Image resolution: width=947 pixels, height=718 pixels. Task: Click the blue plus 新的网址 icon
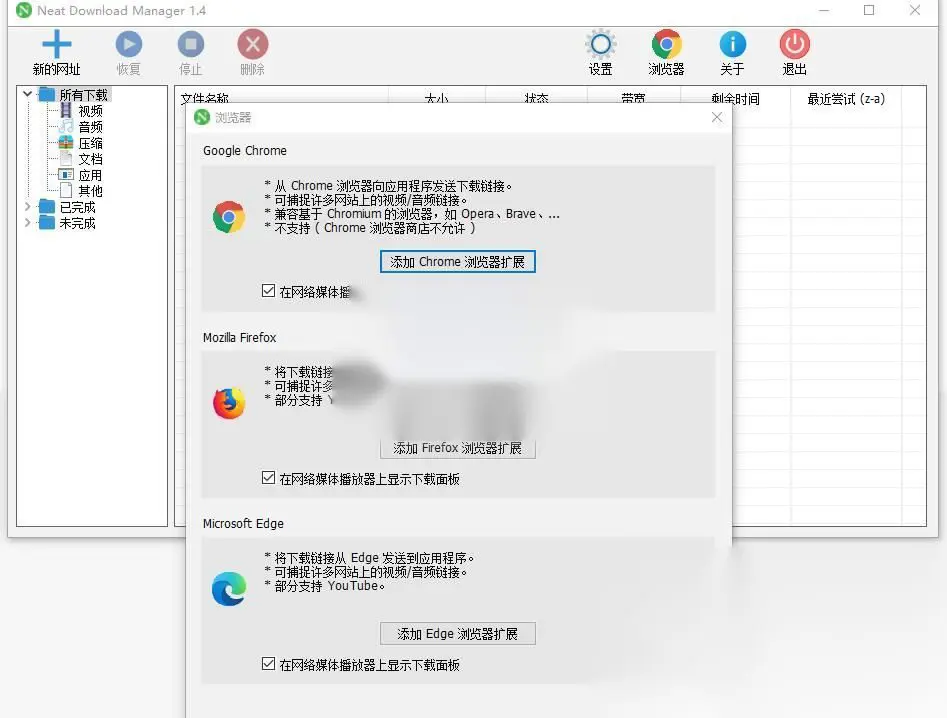point(56,44)
